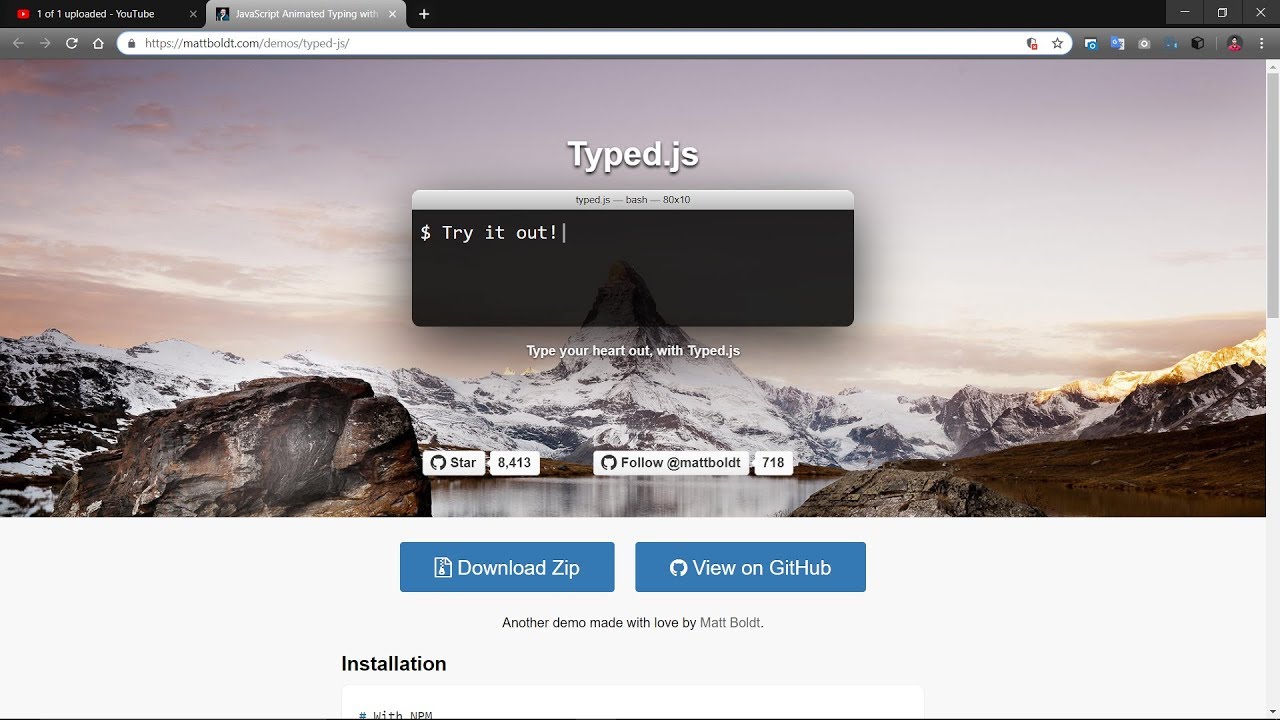Click the Installation heading
1280x720 pixels.
click(394, 664)
